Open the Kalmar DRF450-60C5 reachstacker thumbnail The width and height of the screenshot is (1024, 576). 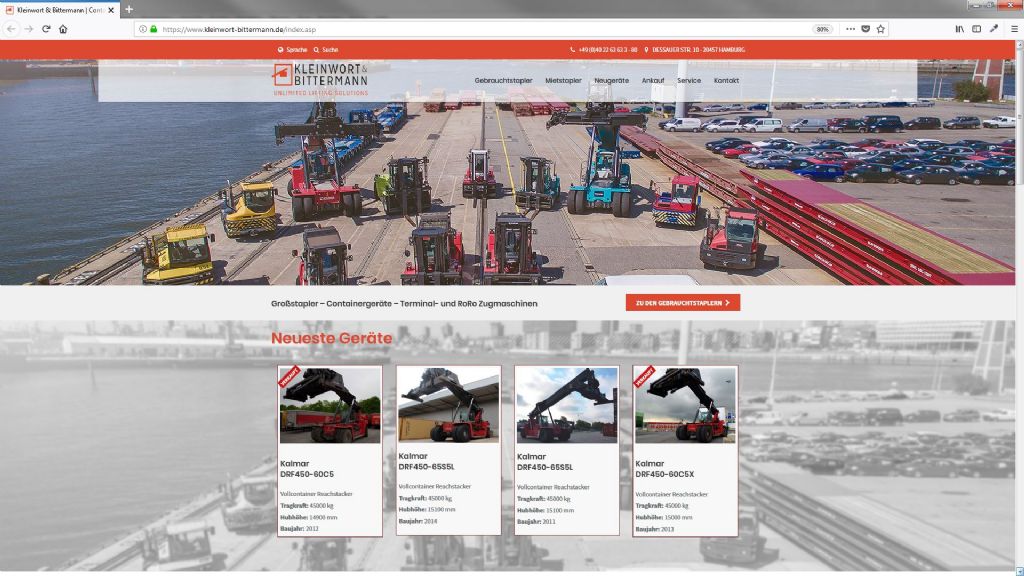(329, 406)
